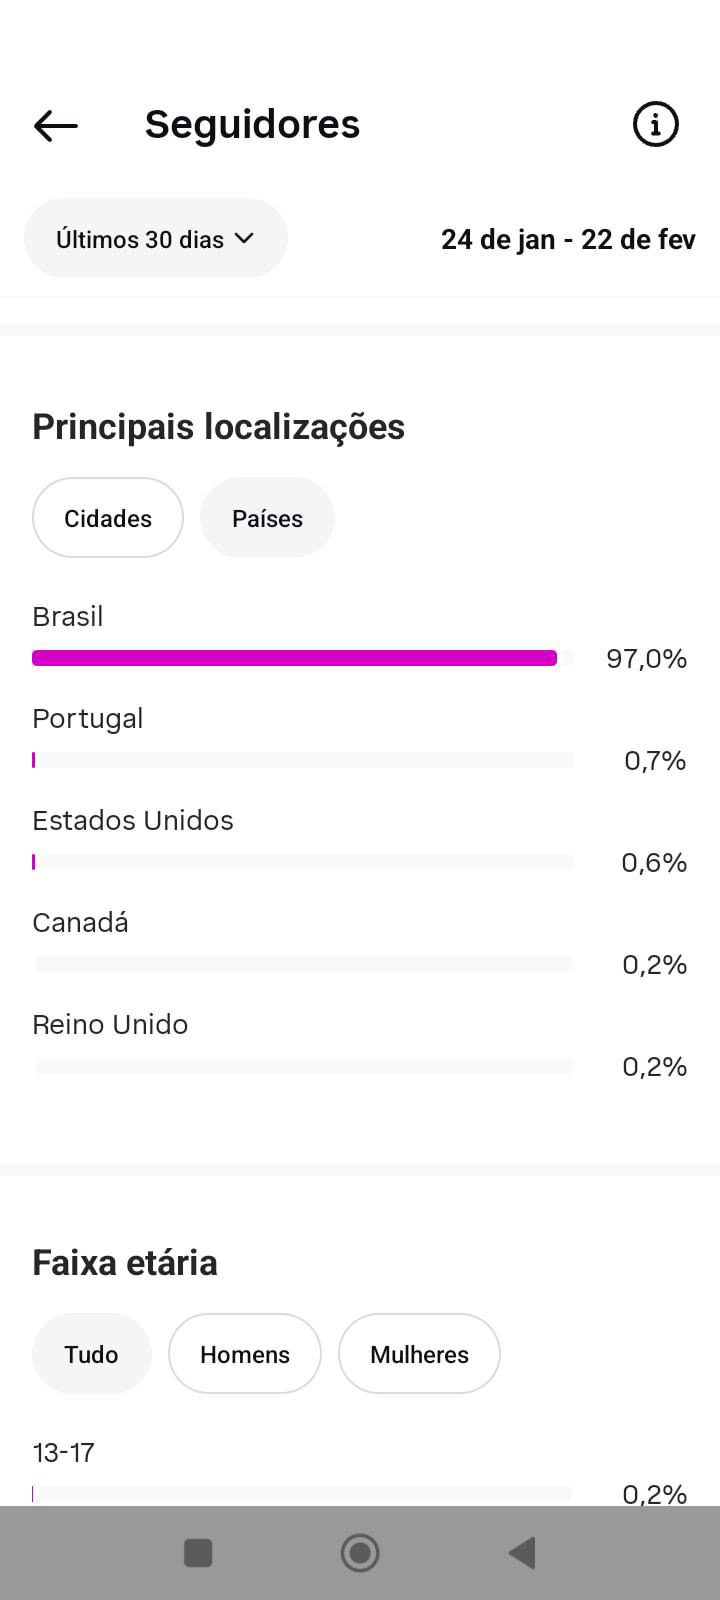This screenshot has width=720, height=1600.
Task: Tap the back arrow icon
Action: [x=56, y=125]
